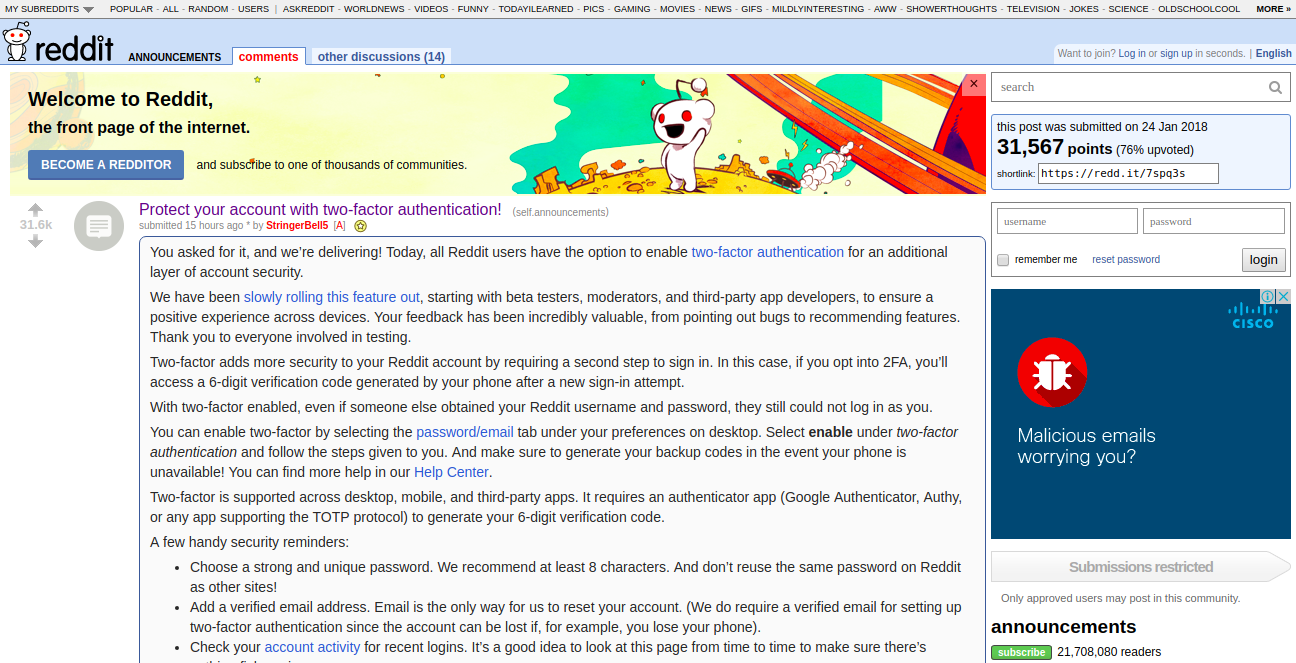Viewport: 1296px width, 663px height.
Task: Upvote the two-factor authentication post
Action: tap(36, 210)
